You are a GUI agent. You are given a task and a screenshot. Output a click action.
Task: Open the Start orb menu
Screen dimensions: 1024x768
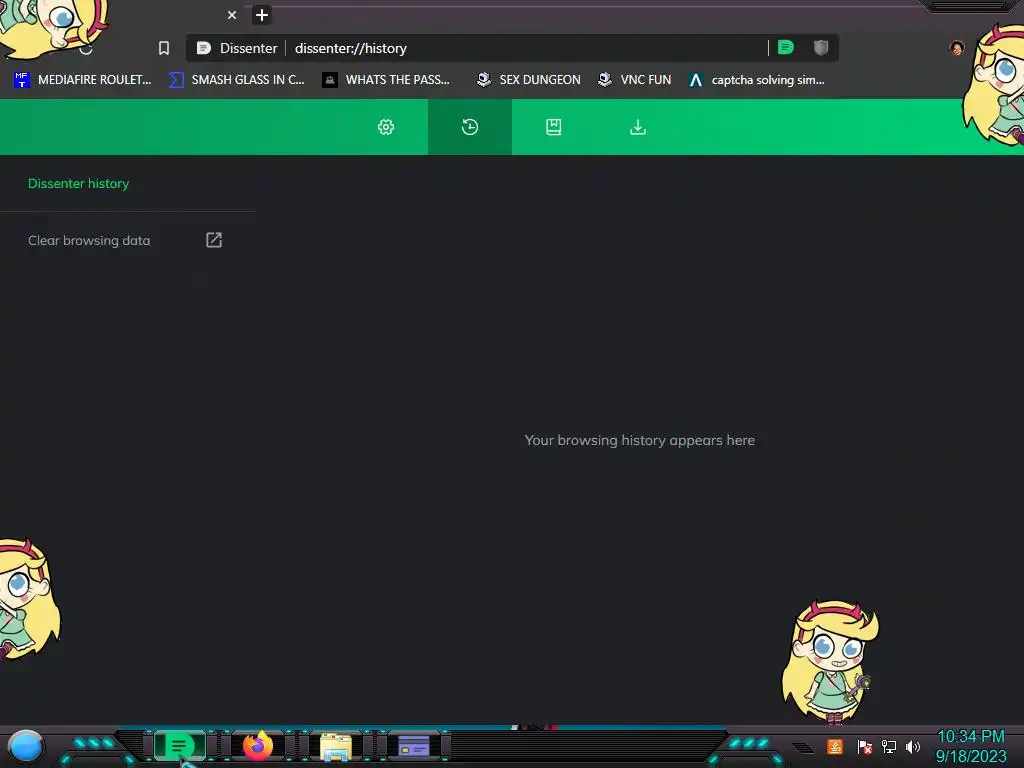26,747
